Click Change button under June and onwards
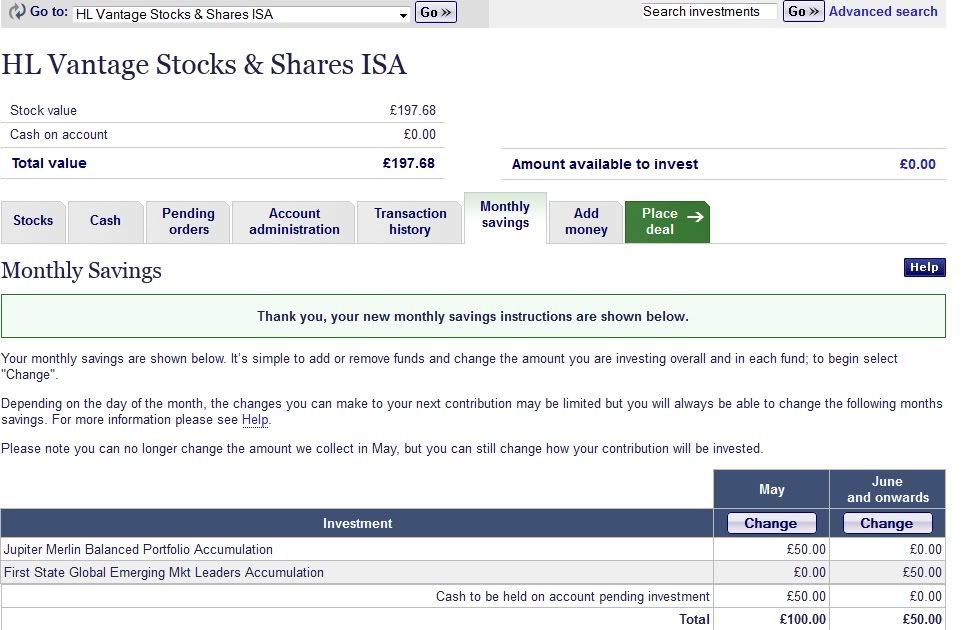Viewport: 965px width, 630px height. point(887,524)
